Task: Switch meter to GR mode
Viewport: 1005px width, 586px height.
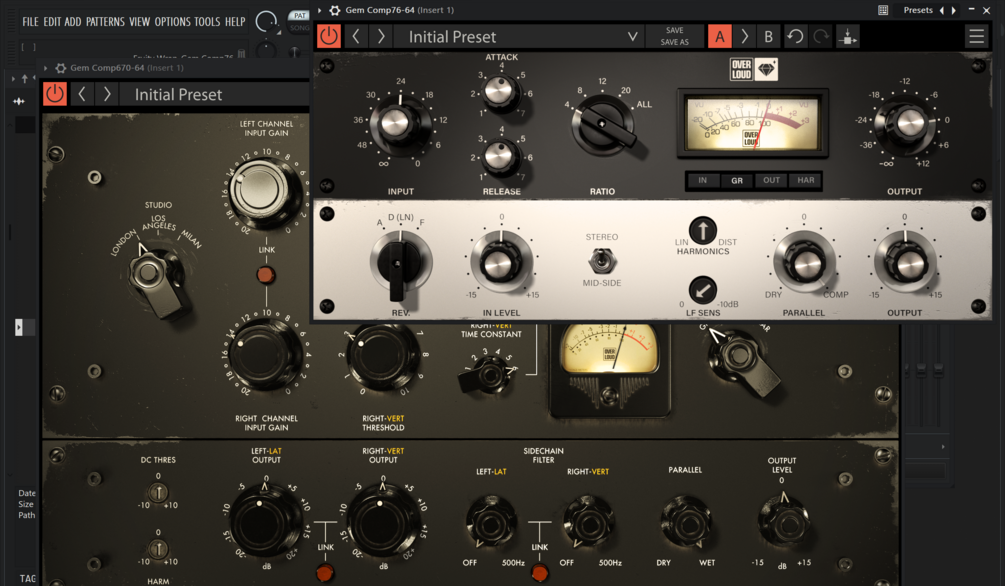Action: click(x=737, y=181)
